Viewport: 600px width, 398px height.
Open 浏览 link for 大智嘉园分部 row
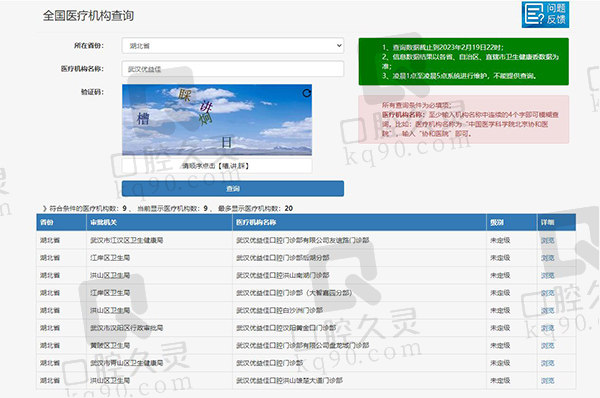coord(548,293)
